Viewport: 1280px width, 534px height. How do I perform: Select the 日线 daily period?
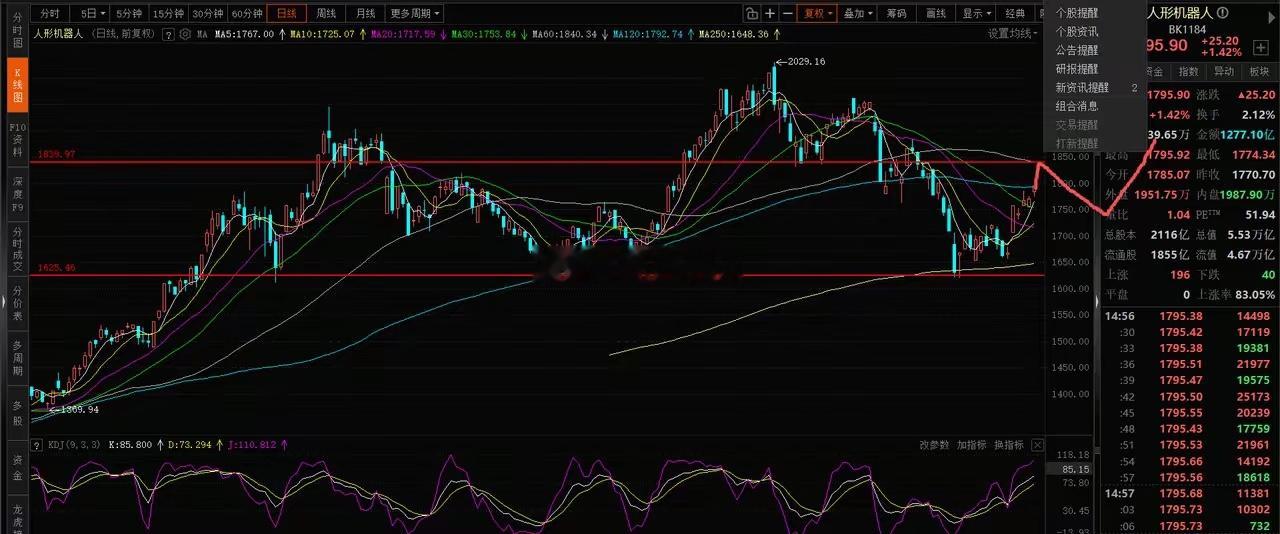(286, 13)
